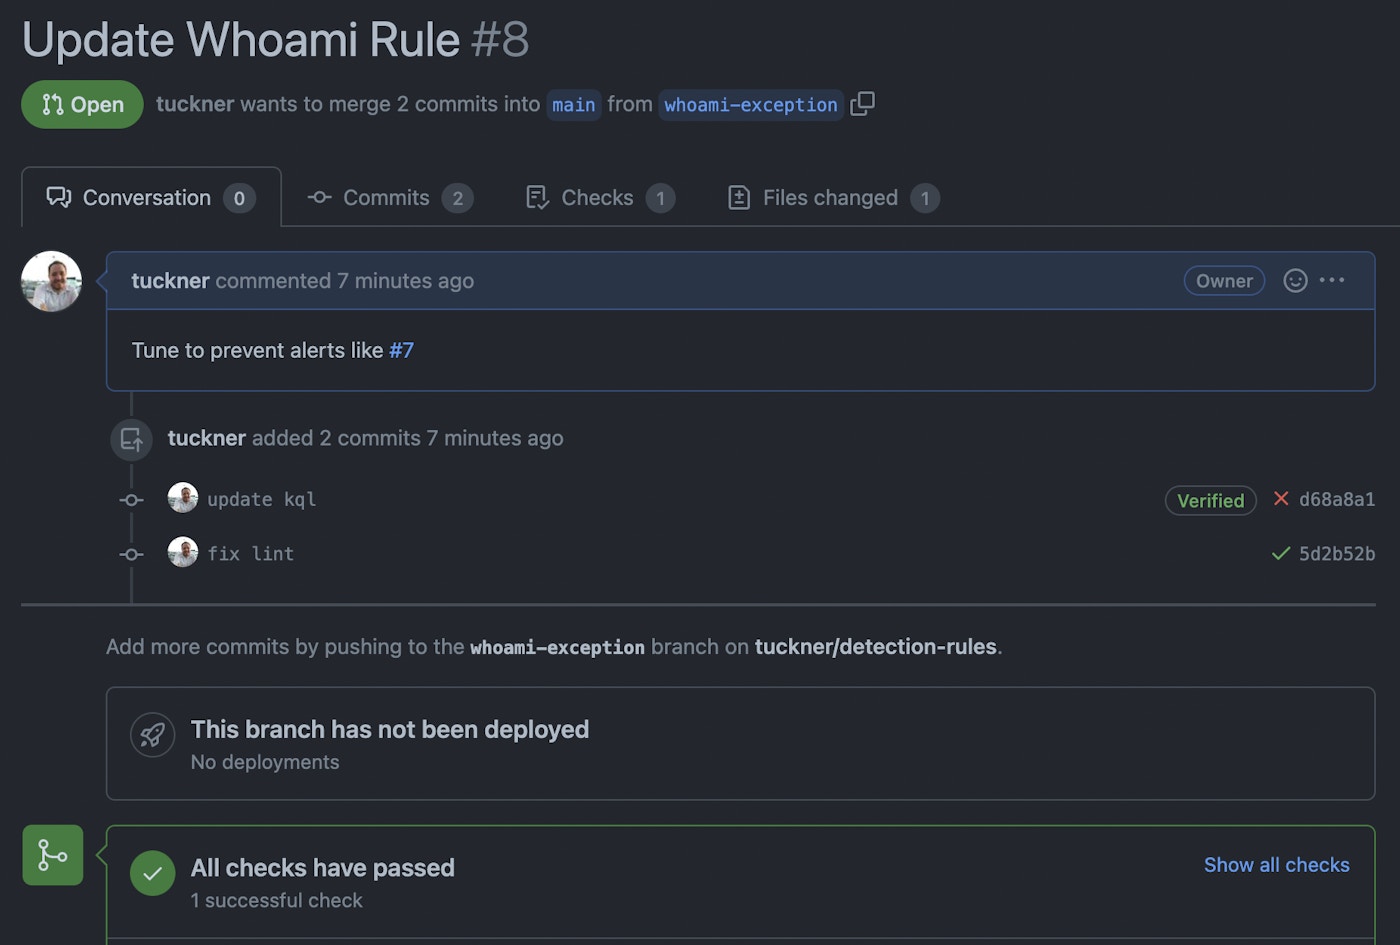The width and height of the screenshot is (1400, 945).
Task: Click the green check status on 5d2b52b
Action: [x=1280, y=553]
